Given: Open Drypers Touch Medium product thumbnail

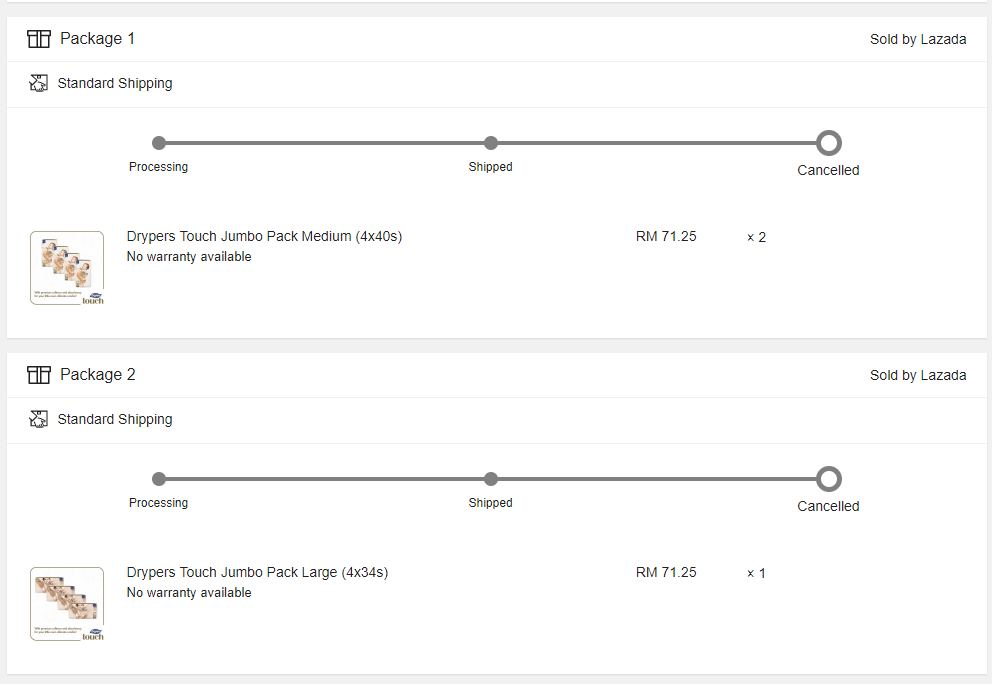Looking at the screenshot, I should (x=67, y=268).
